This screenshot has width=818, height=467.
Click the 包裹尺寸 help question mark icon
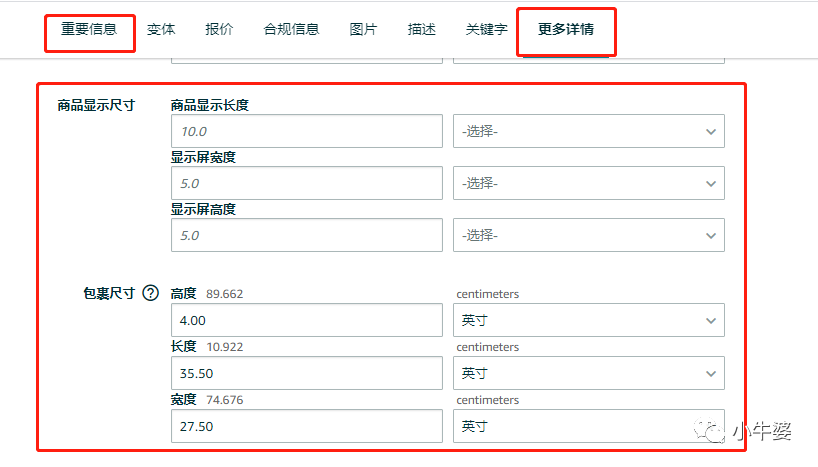[x=151, y=293]
